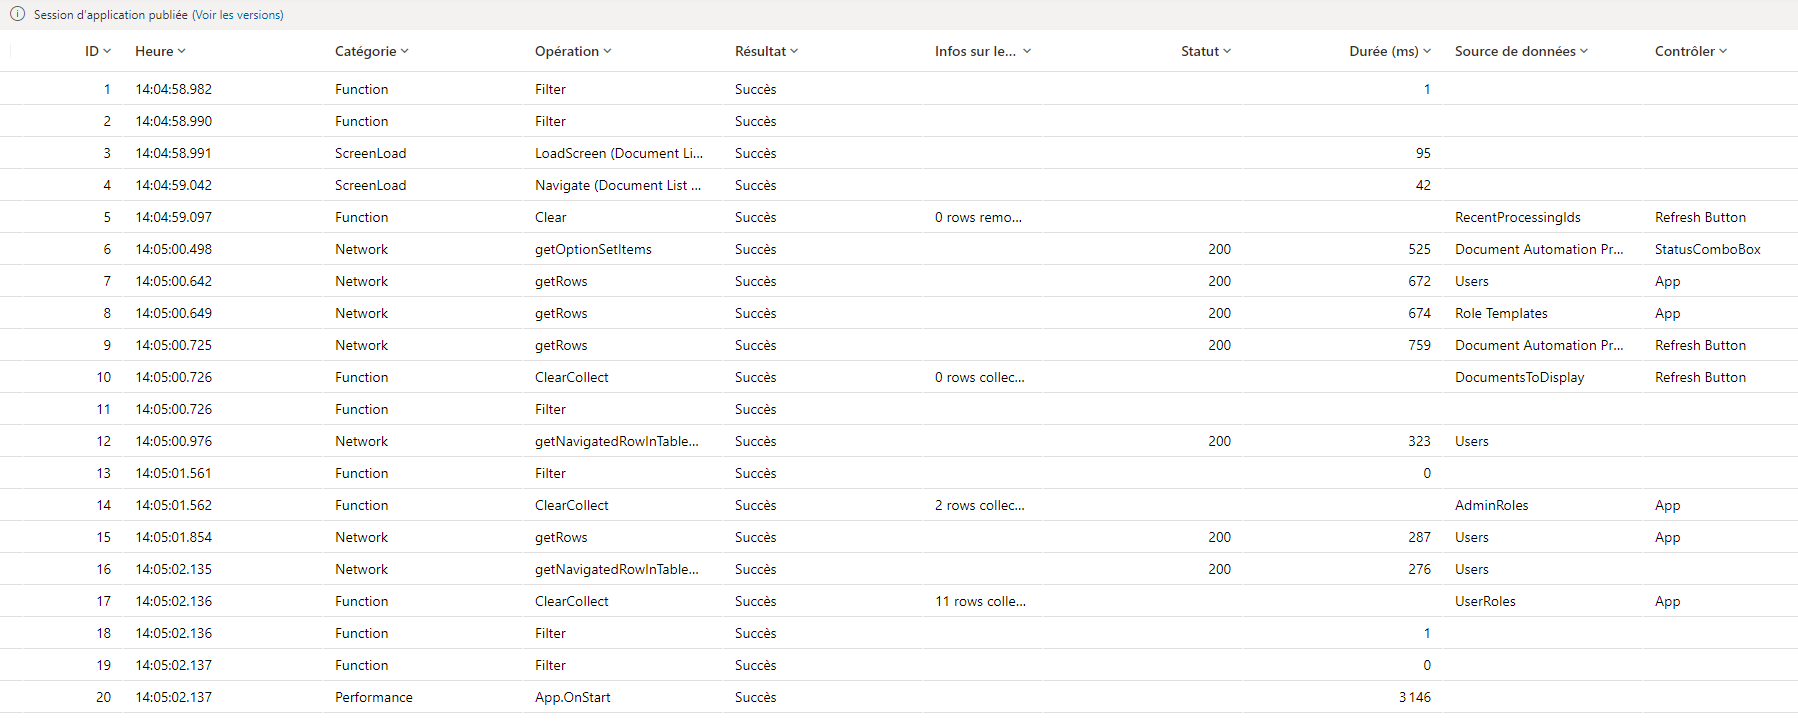Screen dimensions: 1798x725
Task: Click the App controller in the AdminRoles row
Action: (1668, 505)
